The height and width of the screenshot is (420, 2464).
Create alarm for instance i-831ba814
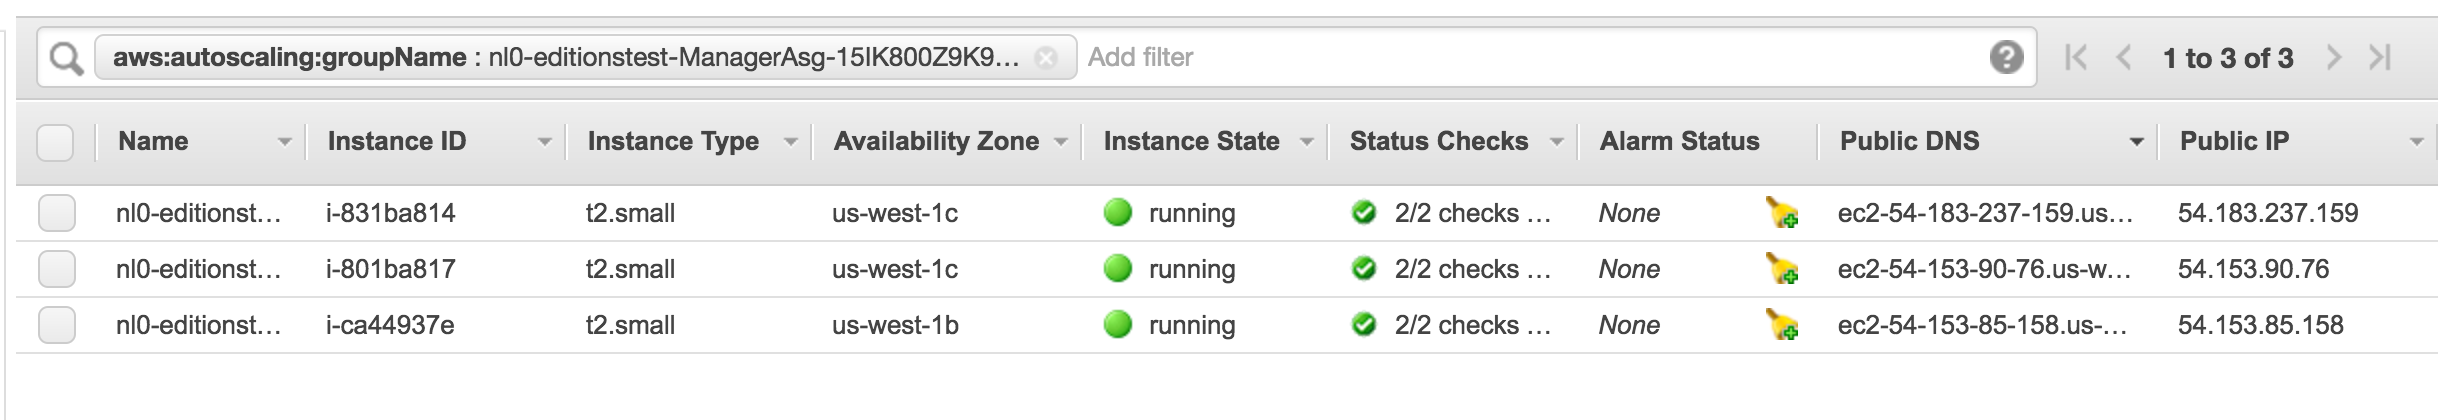(x=1782, y=213)
